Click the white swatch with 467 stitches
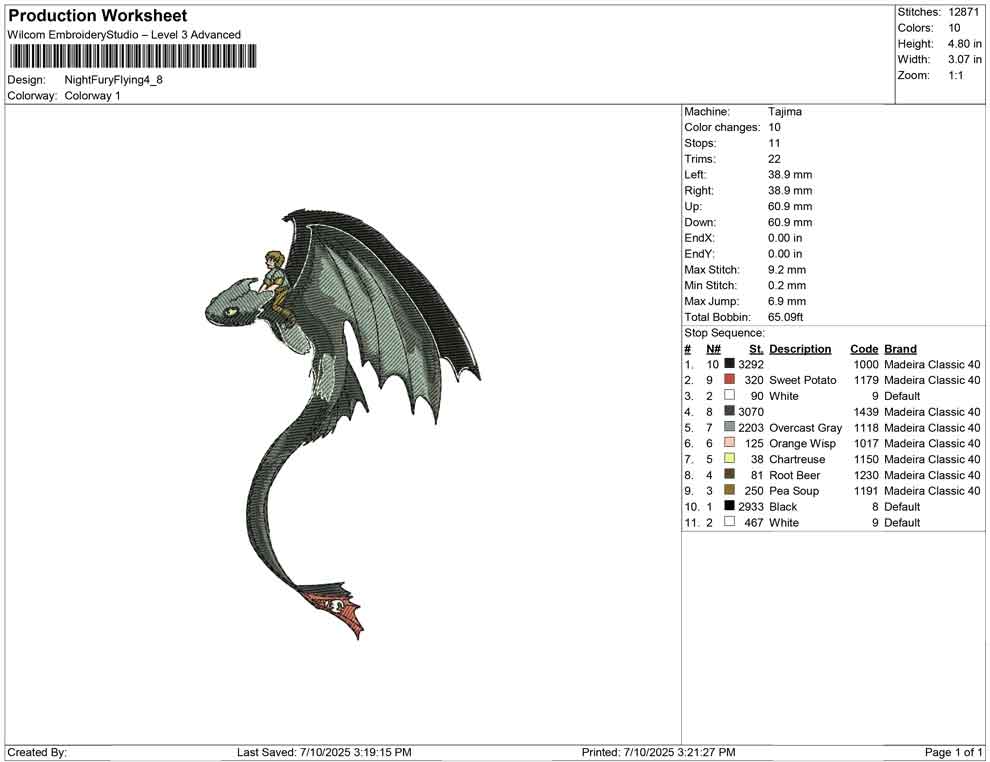Image resolution: width=990 pixels, height=762 pixels. coord(729,521)
